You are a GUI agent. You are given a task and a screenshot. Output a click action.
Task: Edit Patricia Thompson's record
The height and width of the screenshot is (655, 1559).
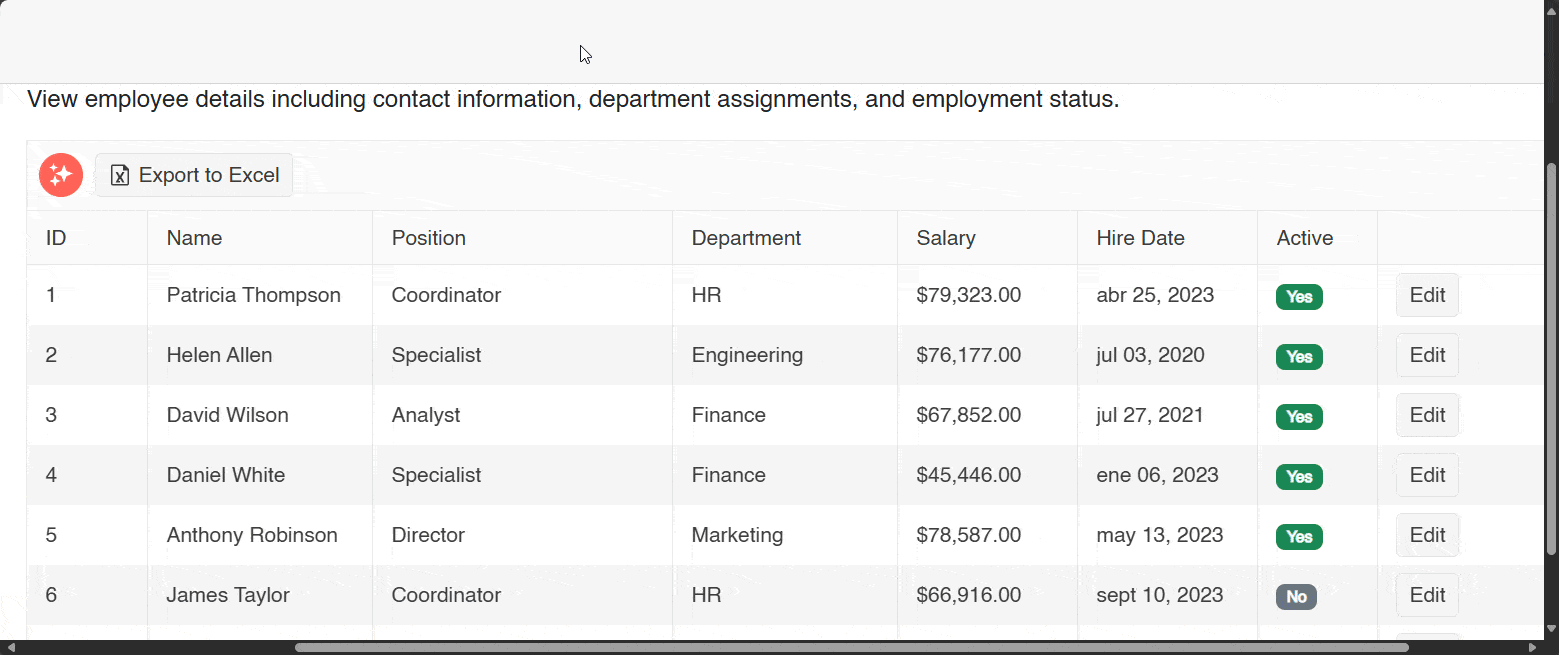pos(1426,295)
